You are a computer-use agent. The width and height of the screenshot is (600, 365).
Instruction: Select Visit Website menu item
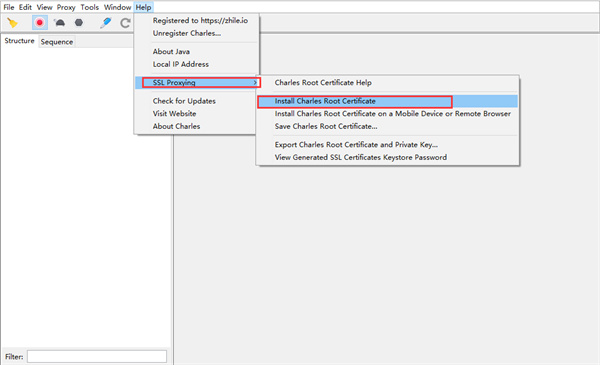click(x=196, y=114)
